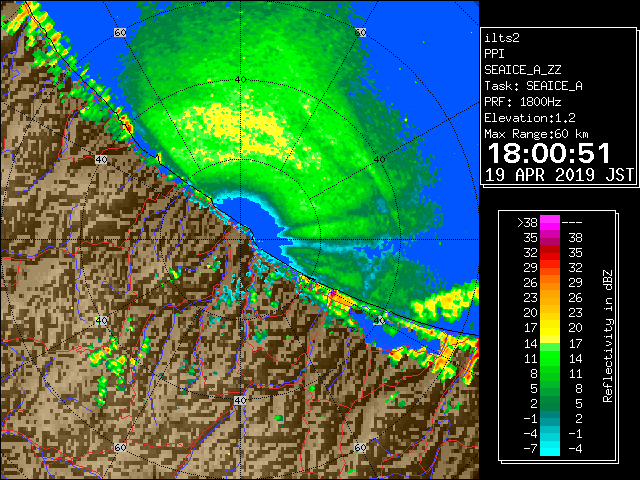Click the "18:00:51" timestamp

tap(549, 153)
